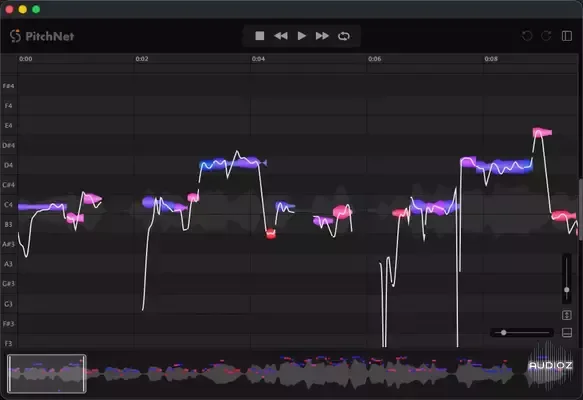Toggle the bottom overview panel icon
Screen dimensions: 583x400
[567, 332]
